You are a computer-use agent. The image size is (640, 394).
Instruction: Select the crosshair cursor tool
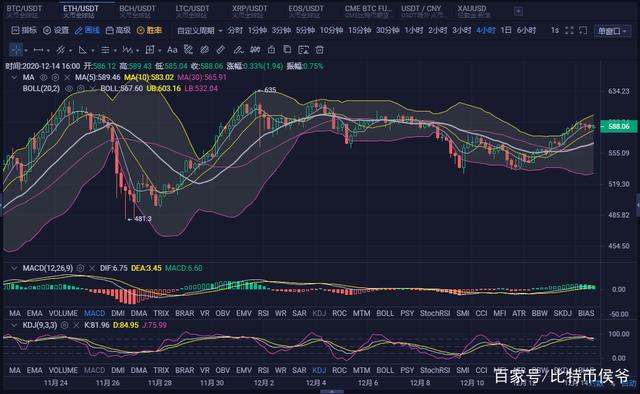[x=16, y=50]
